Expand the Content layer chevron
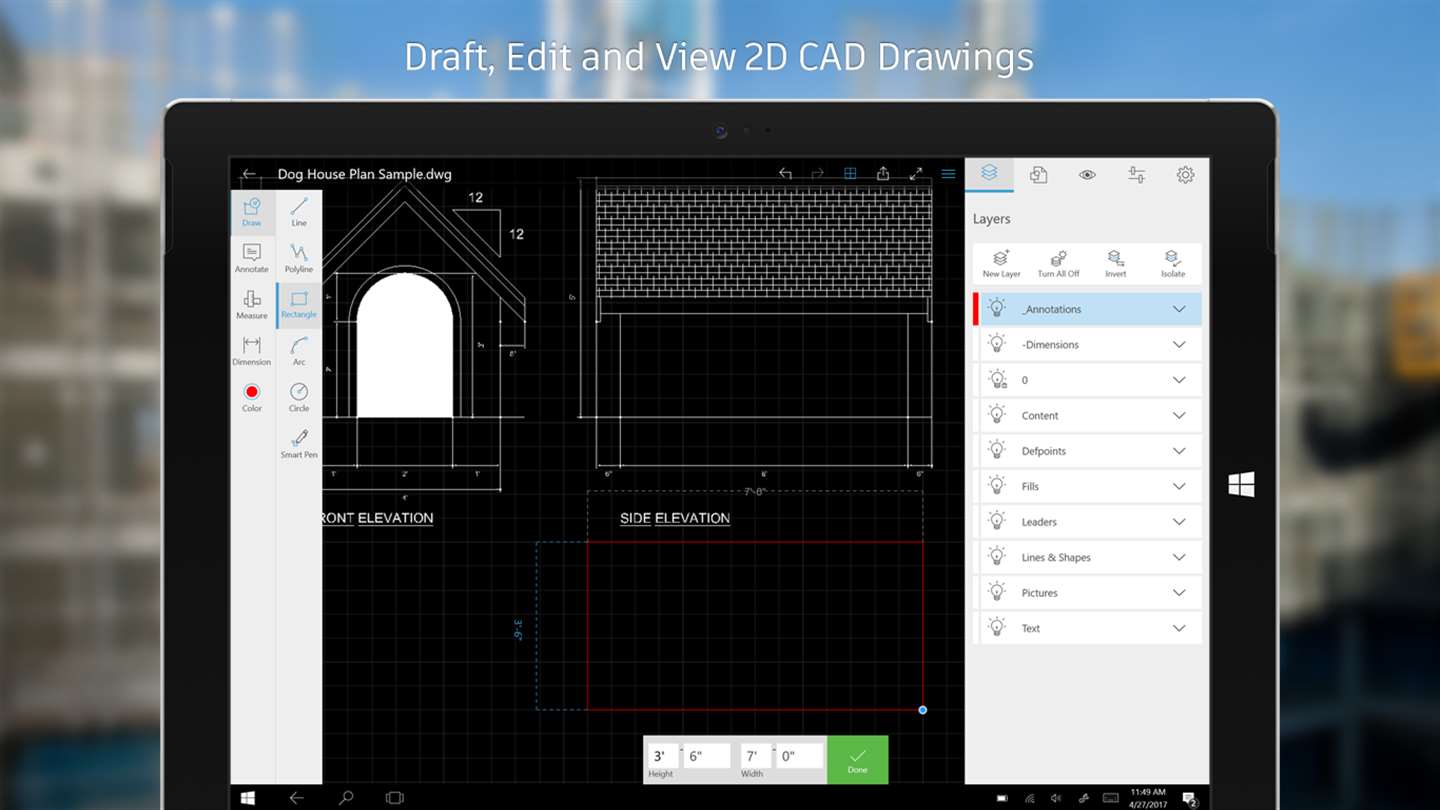 (x=1179, y=415)
